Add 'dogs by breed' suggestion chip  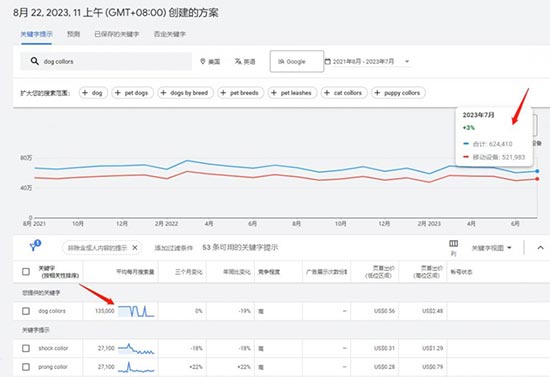[x=185, y=93]
